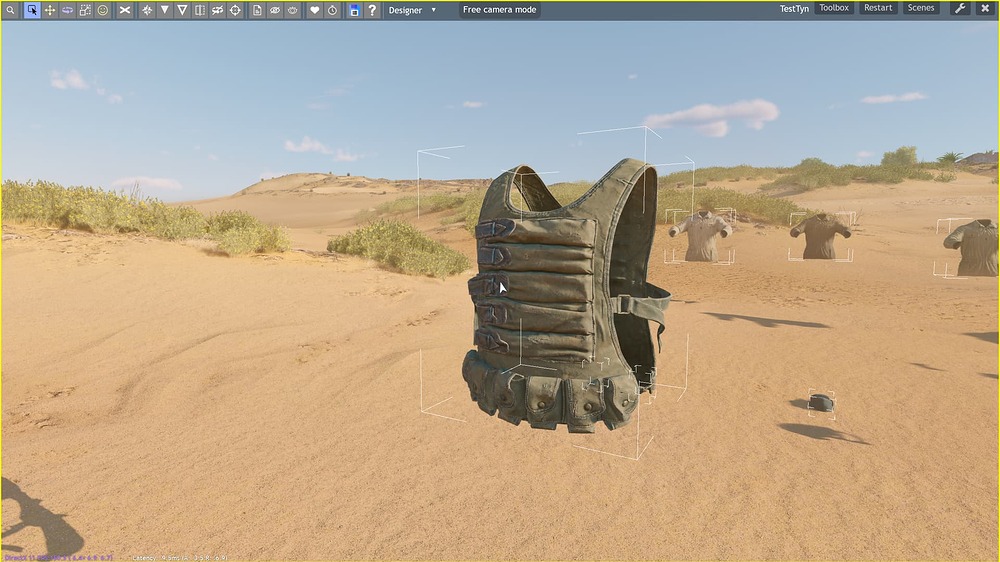
Task: Click the Free camera mode button
Action: [x=499, y=10]
